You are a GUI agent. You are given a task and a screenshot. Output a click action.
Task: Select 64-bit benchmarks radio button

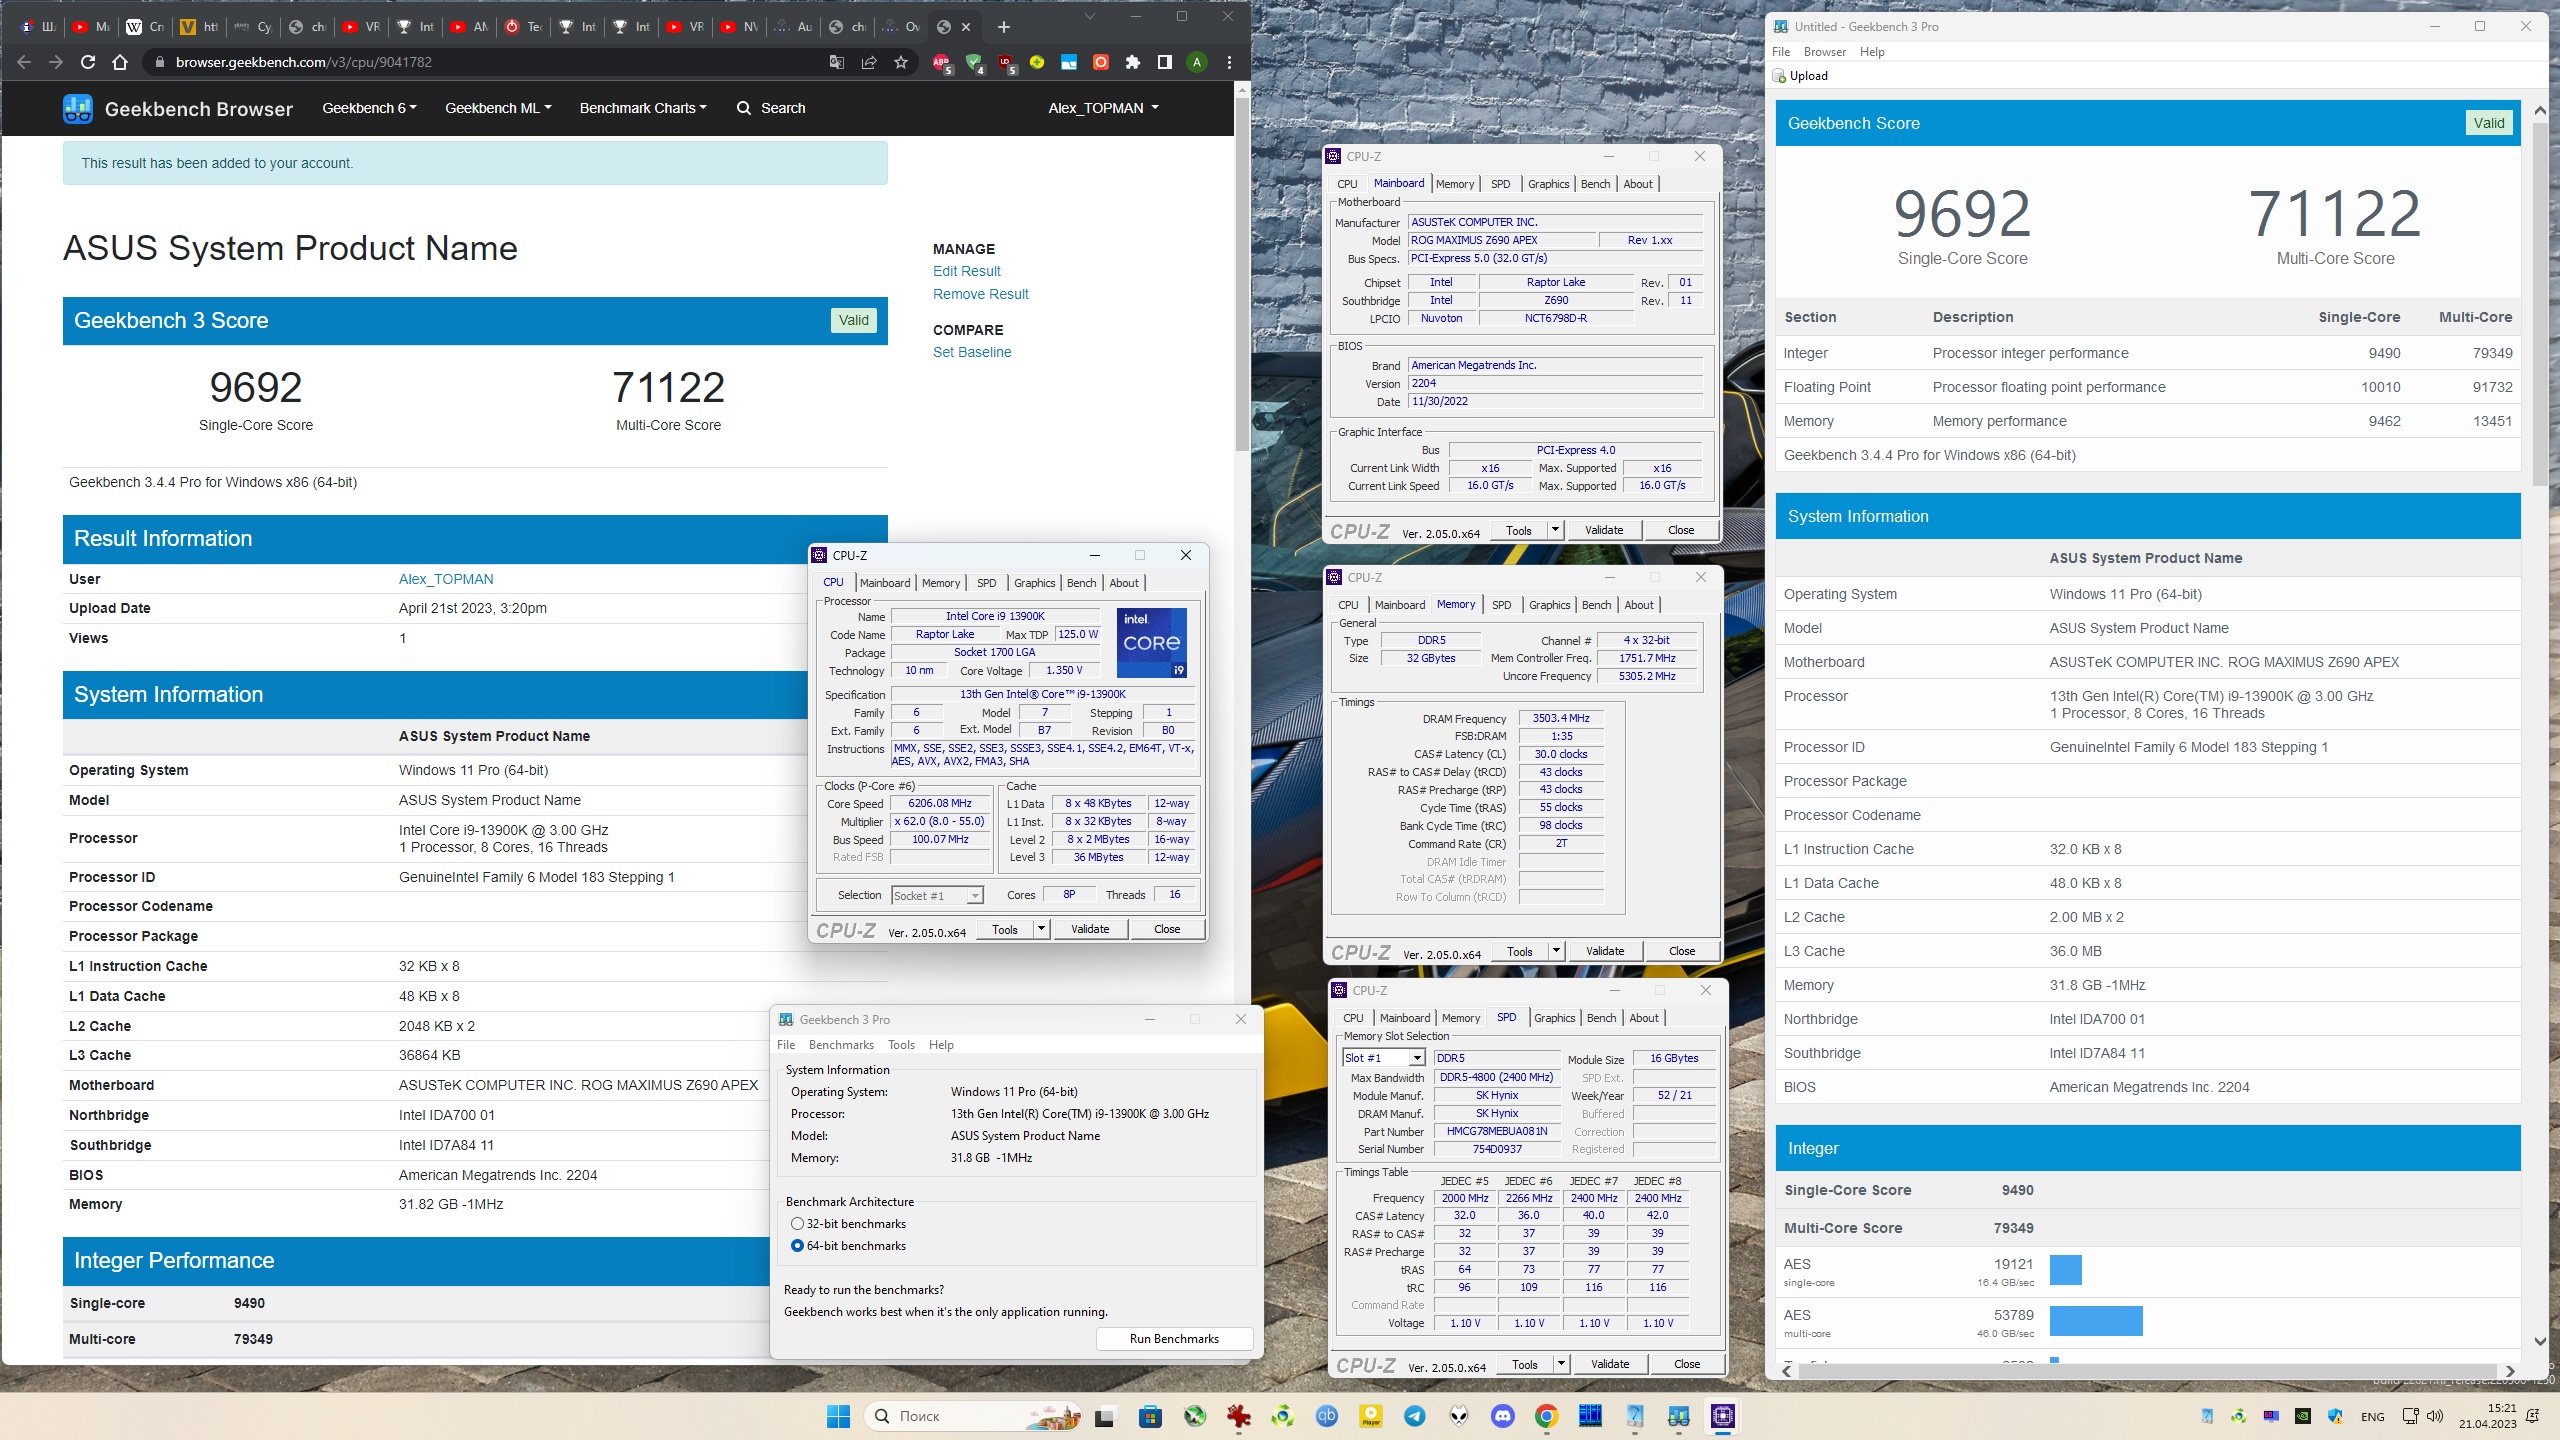(797, 1246)
